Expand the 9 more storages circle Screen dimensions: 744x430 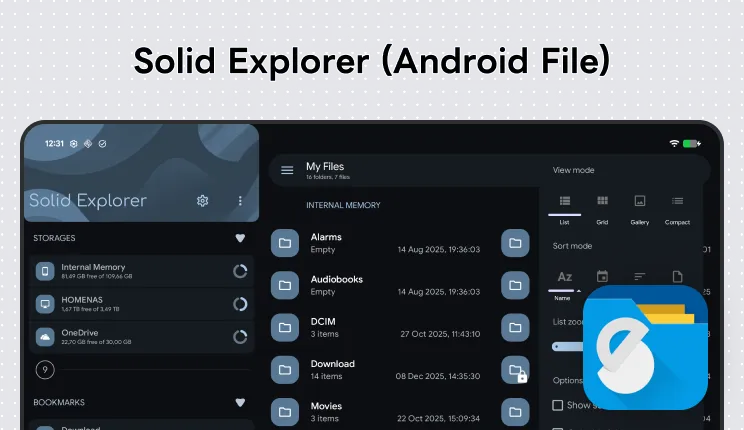(x=45, y=370)
